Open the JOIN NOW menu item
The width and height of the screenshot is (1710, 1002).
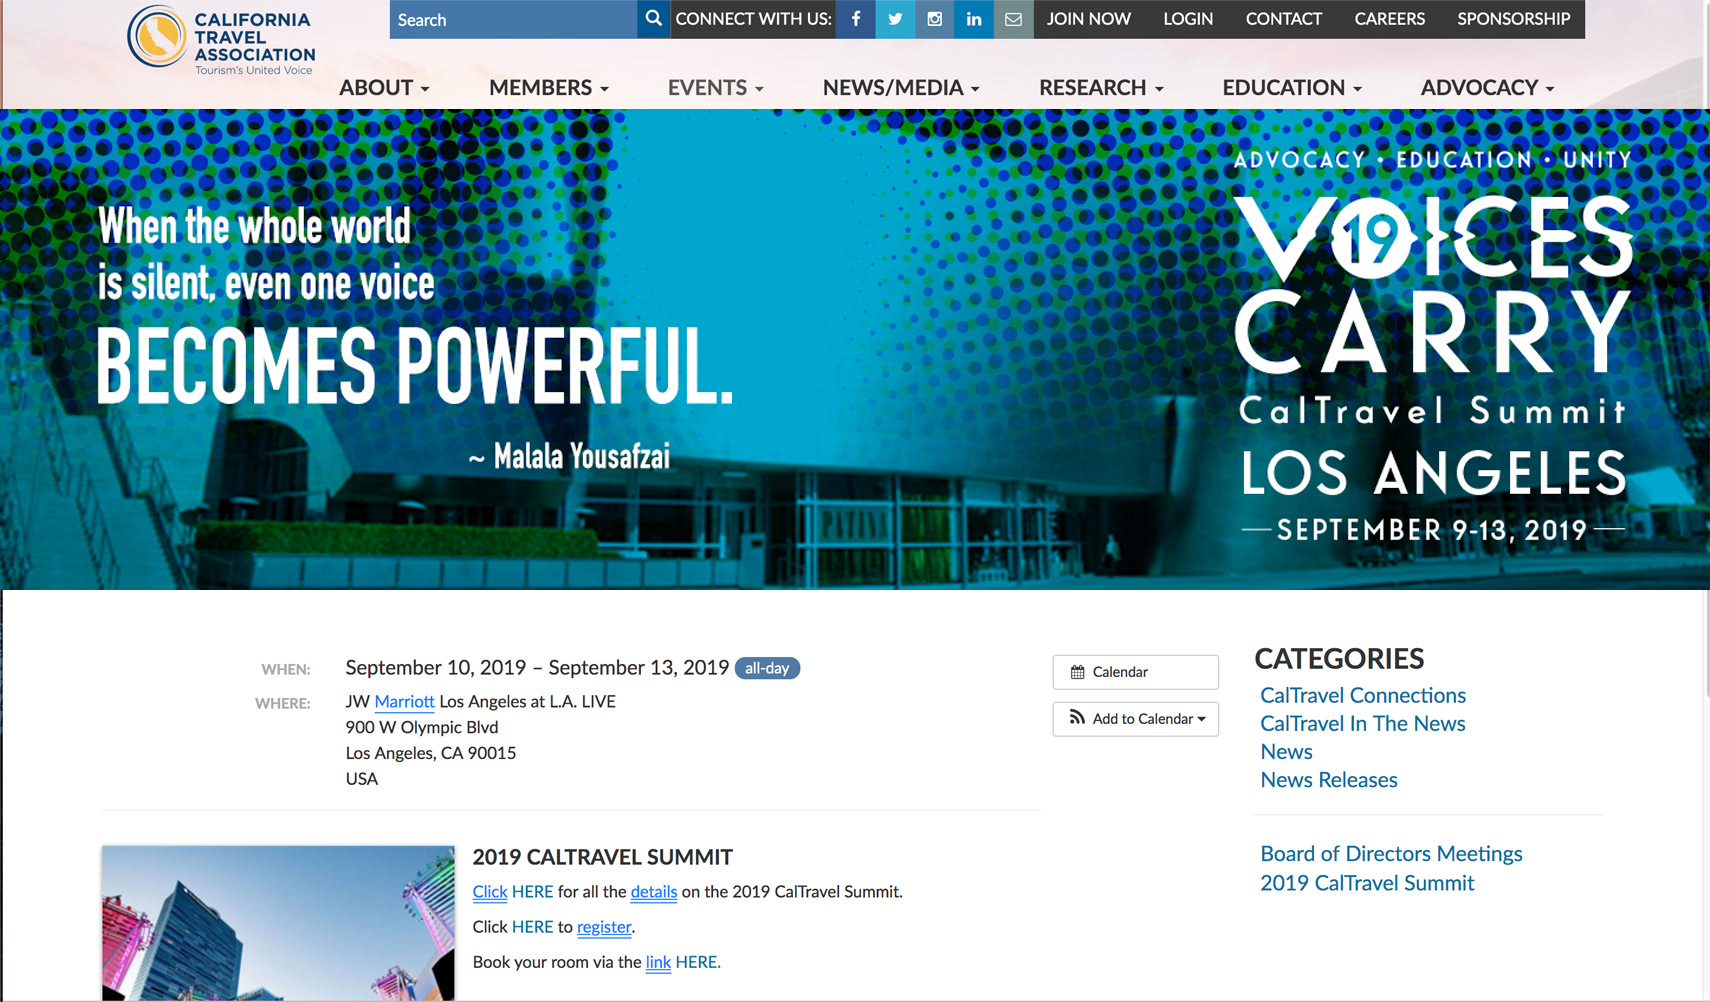click(x=1089, y=19)
